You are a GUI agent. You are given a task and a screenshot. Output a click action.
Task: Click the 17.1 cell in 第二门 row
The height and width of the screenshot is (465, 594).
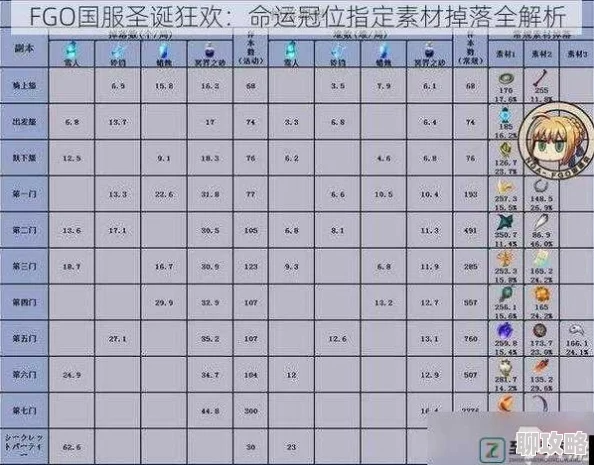click(x=117, y=230)
